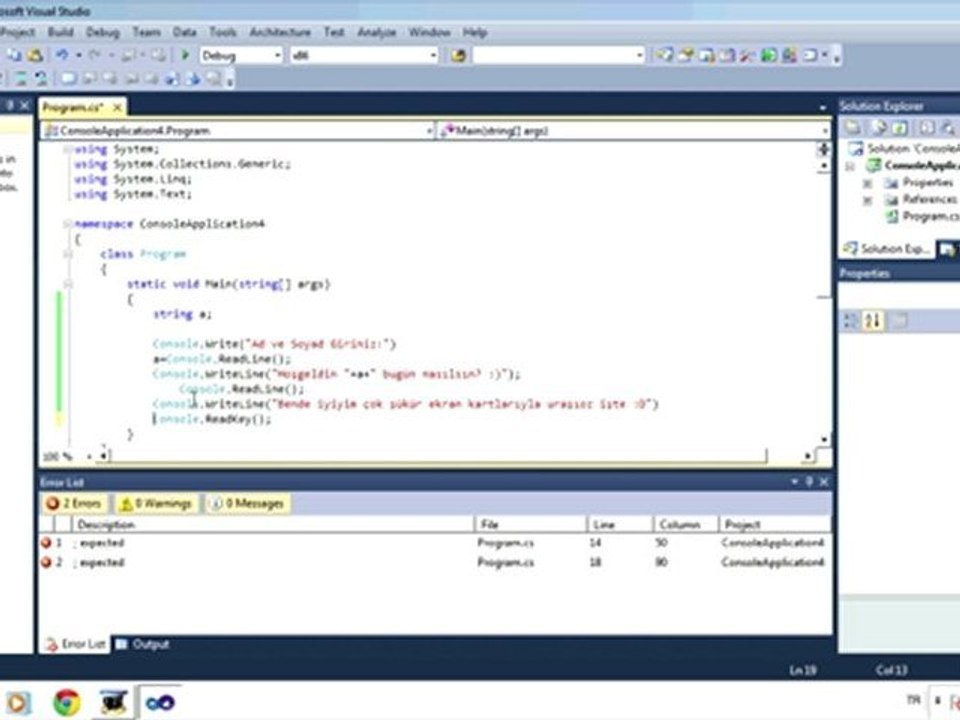
Task: Collapse the class Program block
Action: (67, 254)
